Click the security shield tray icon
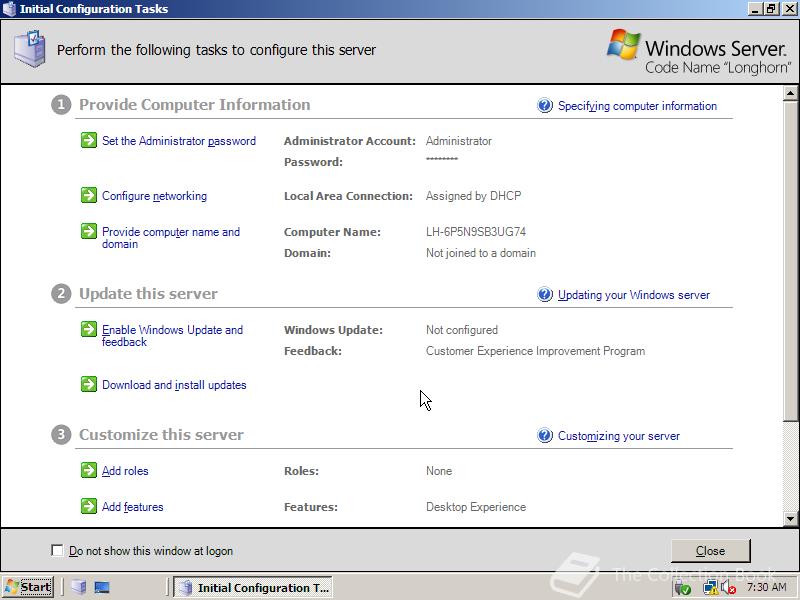The width and height of the screenshot is (800, 600). [x=683, y=588]
